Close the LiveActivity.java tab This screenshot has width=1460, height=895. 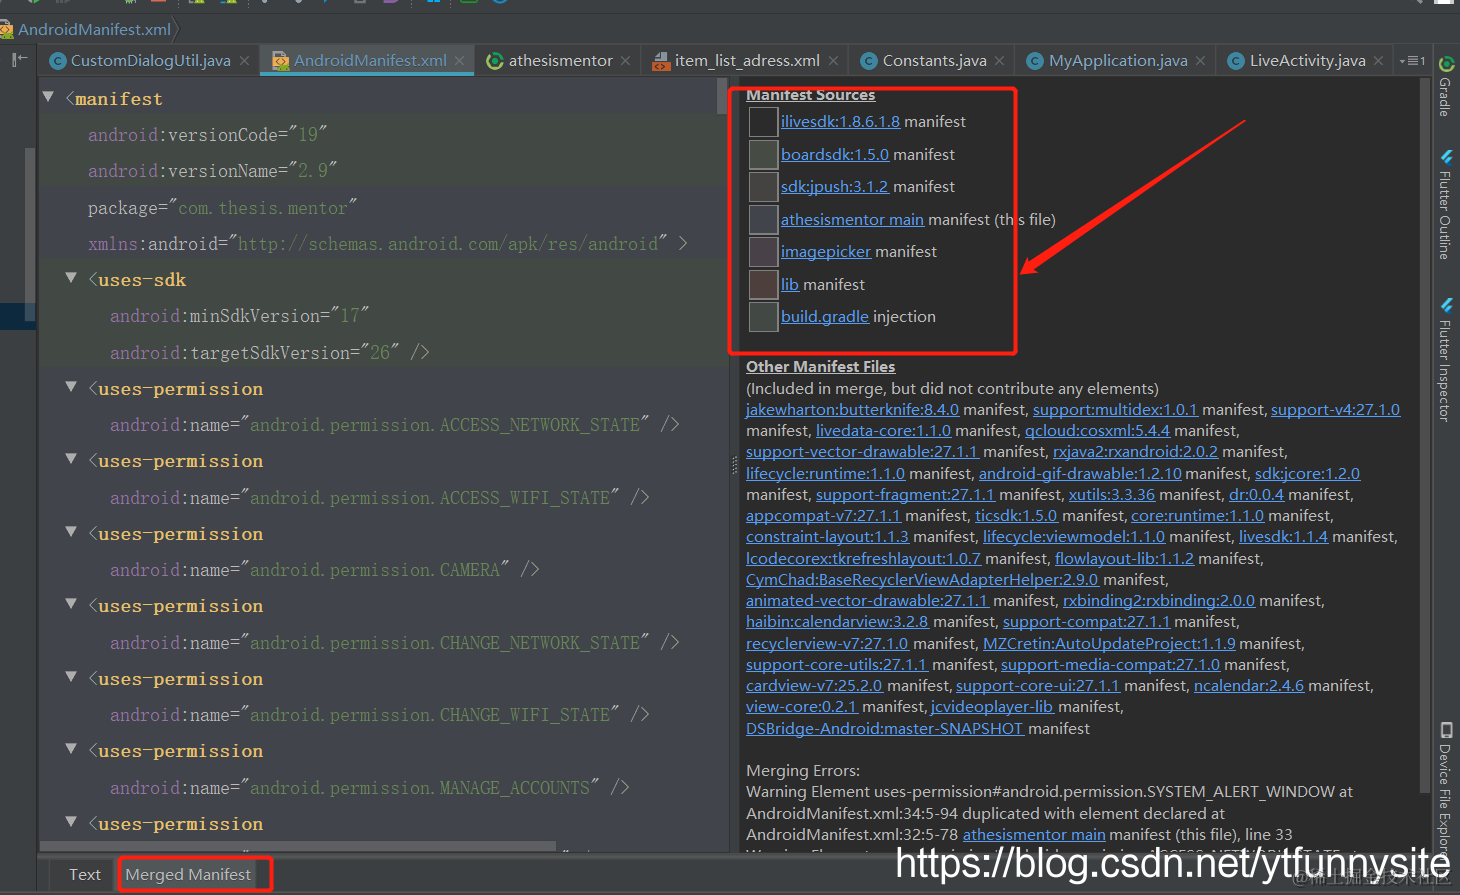[x=1378, y=61]
